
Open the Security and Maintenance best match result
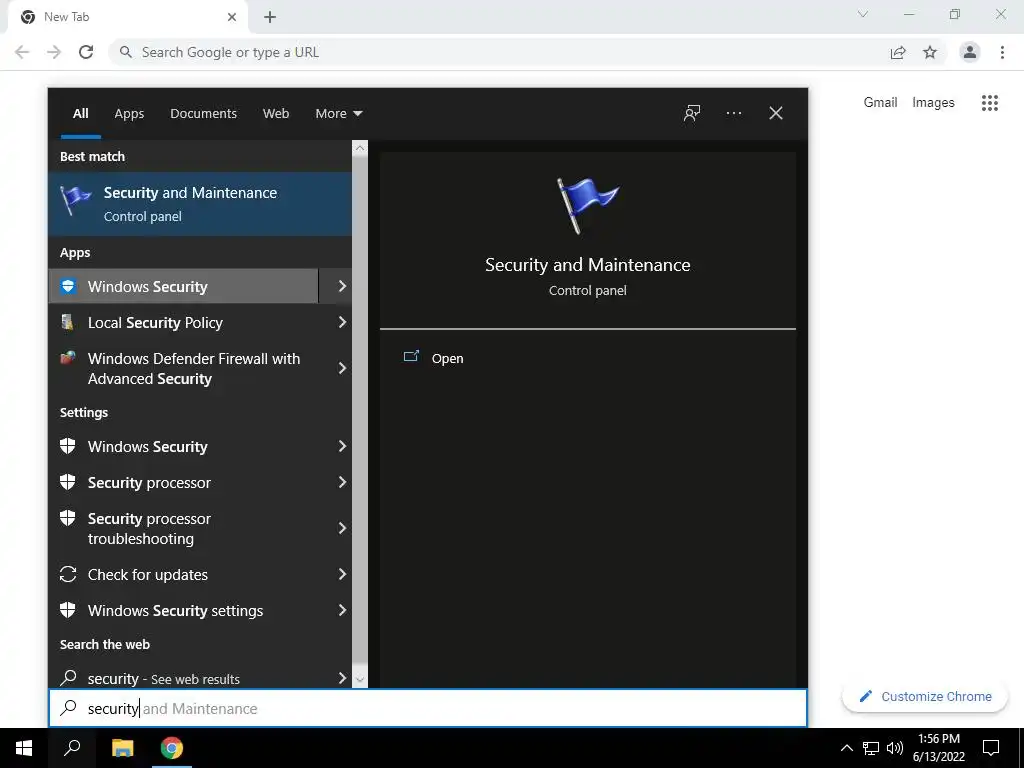pos(200,204)
